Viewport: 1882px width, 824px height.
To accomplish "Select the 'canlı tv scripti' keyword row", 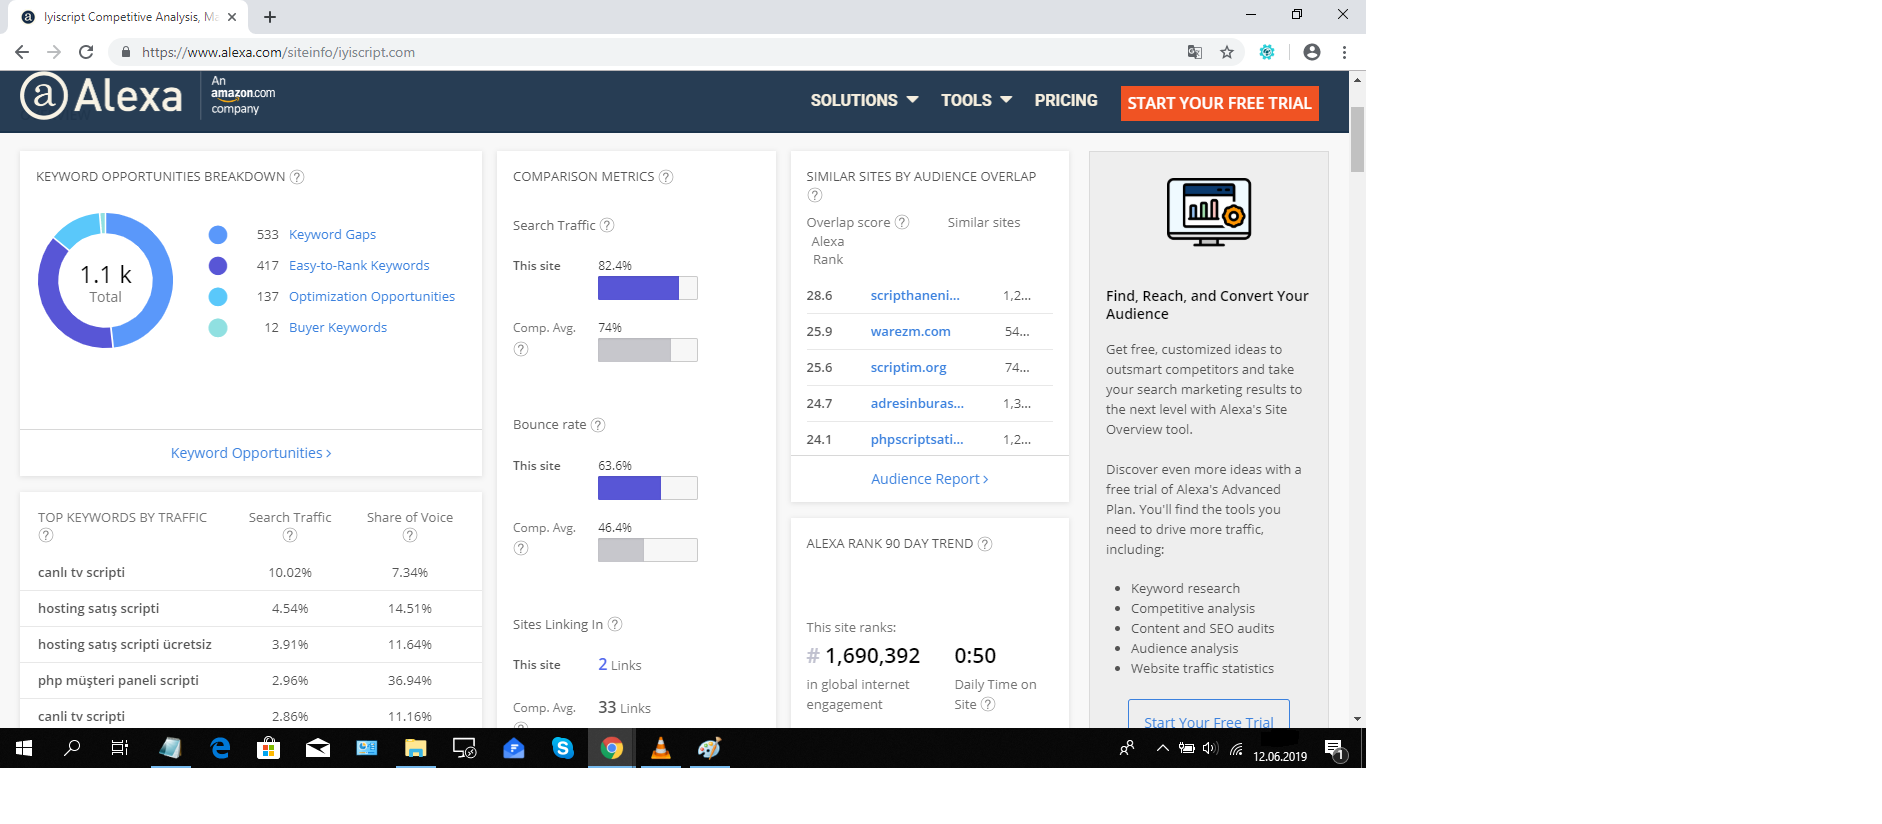I will pos(250,573).
